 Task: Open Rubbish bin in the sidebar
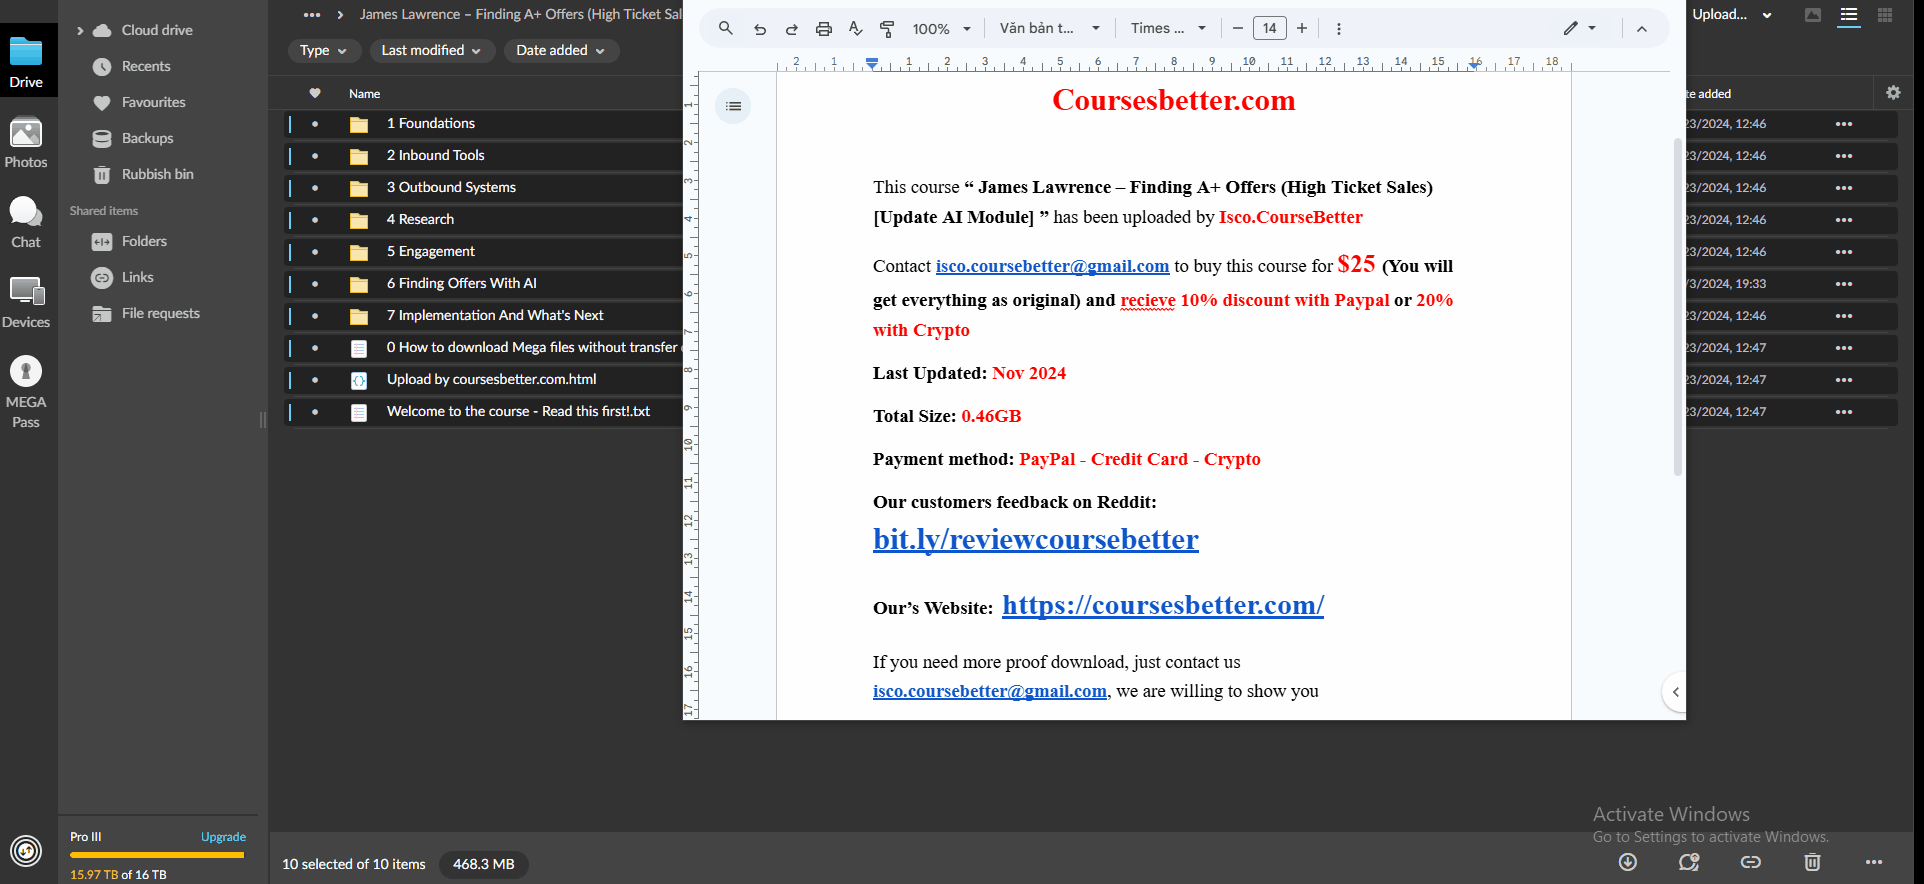click(157, 175)
